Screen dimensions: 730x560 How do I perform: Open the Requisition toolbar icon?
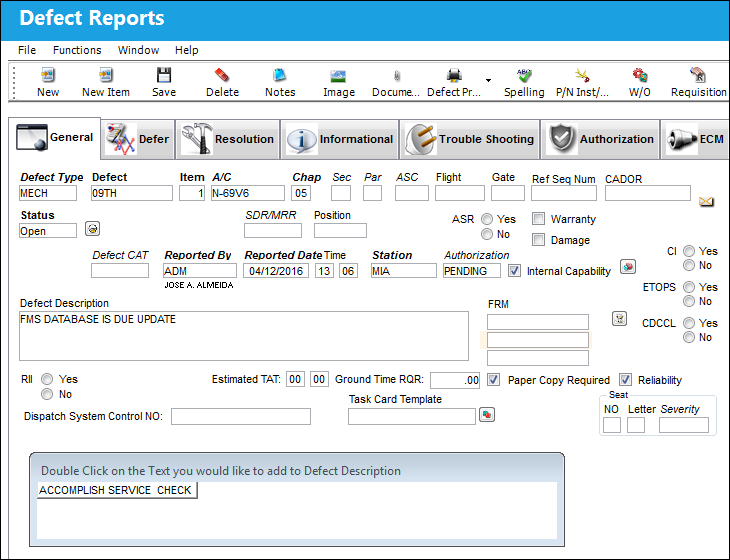[x=698, y=75]
